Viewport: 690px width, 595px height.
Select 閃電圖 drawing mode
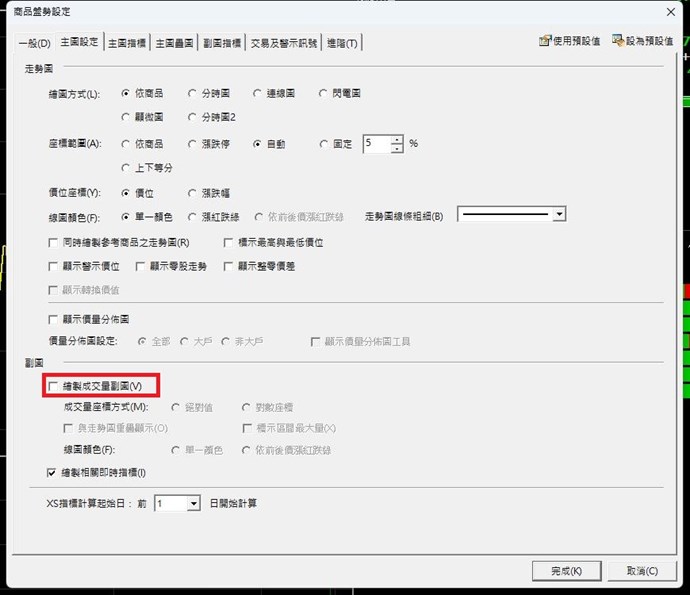pos(323,93)
